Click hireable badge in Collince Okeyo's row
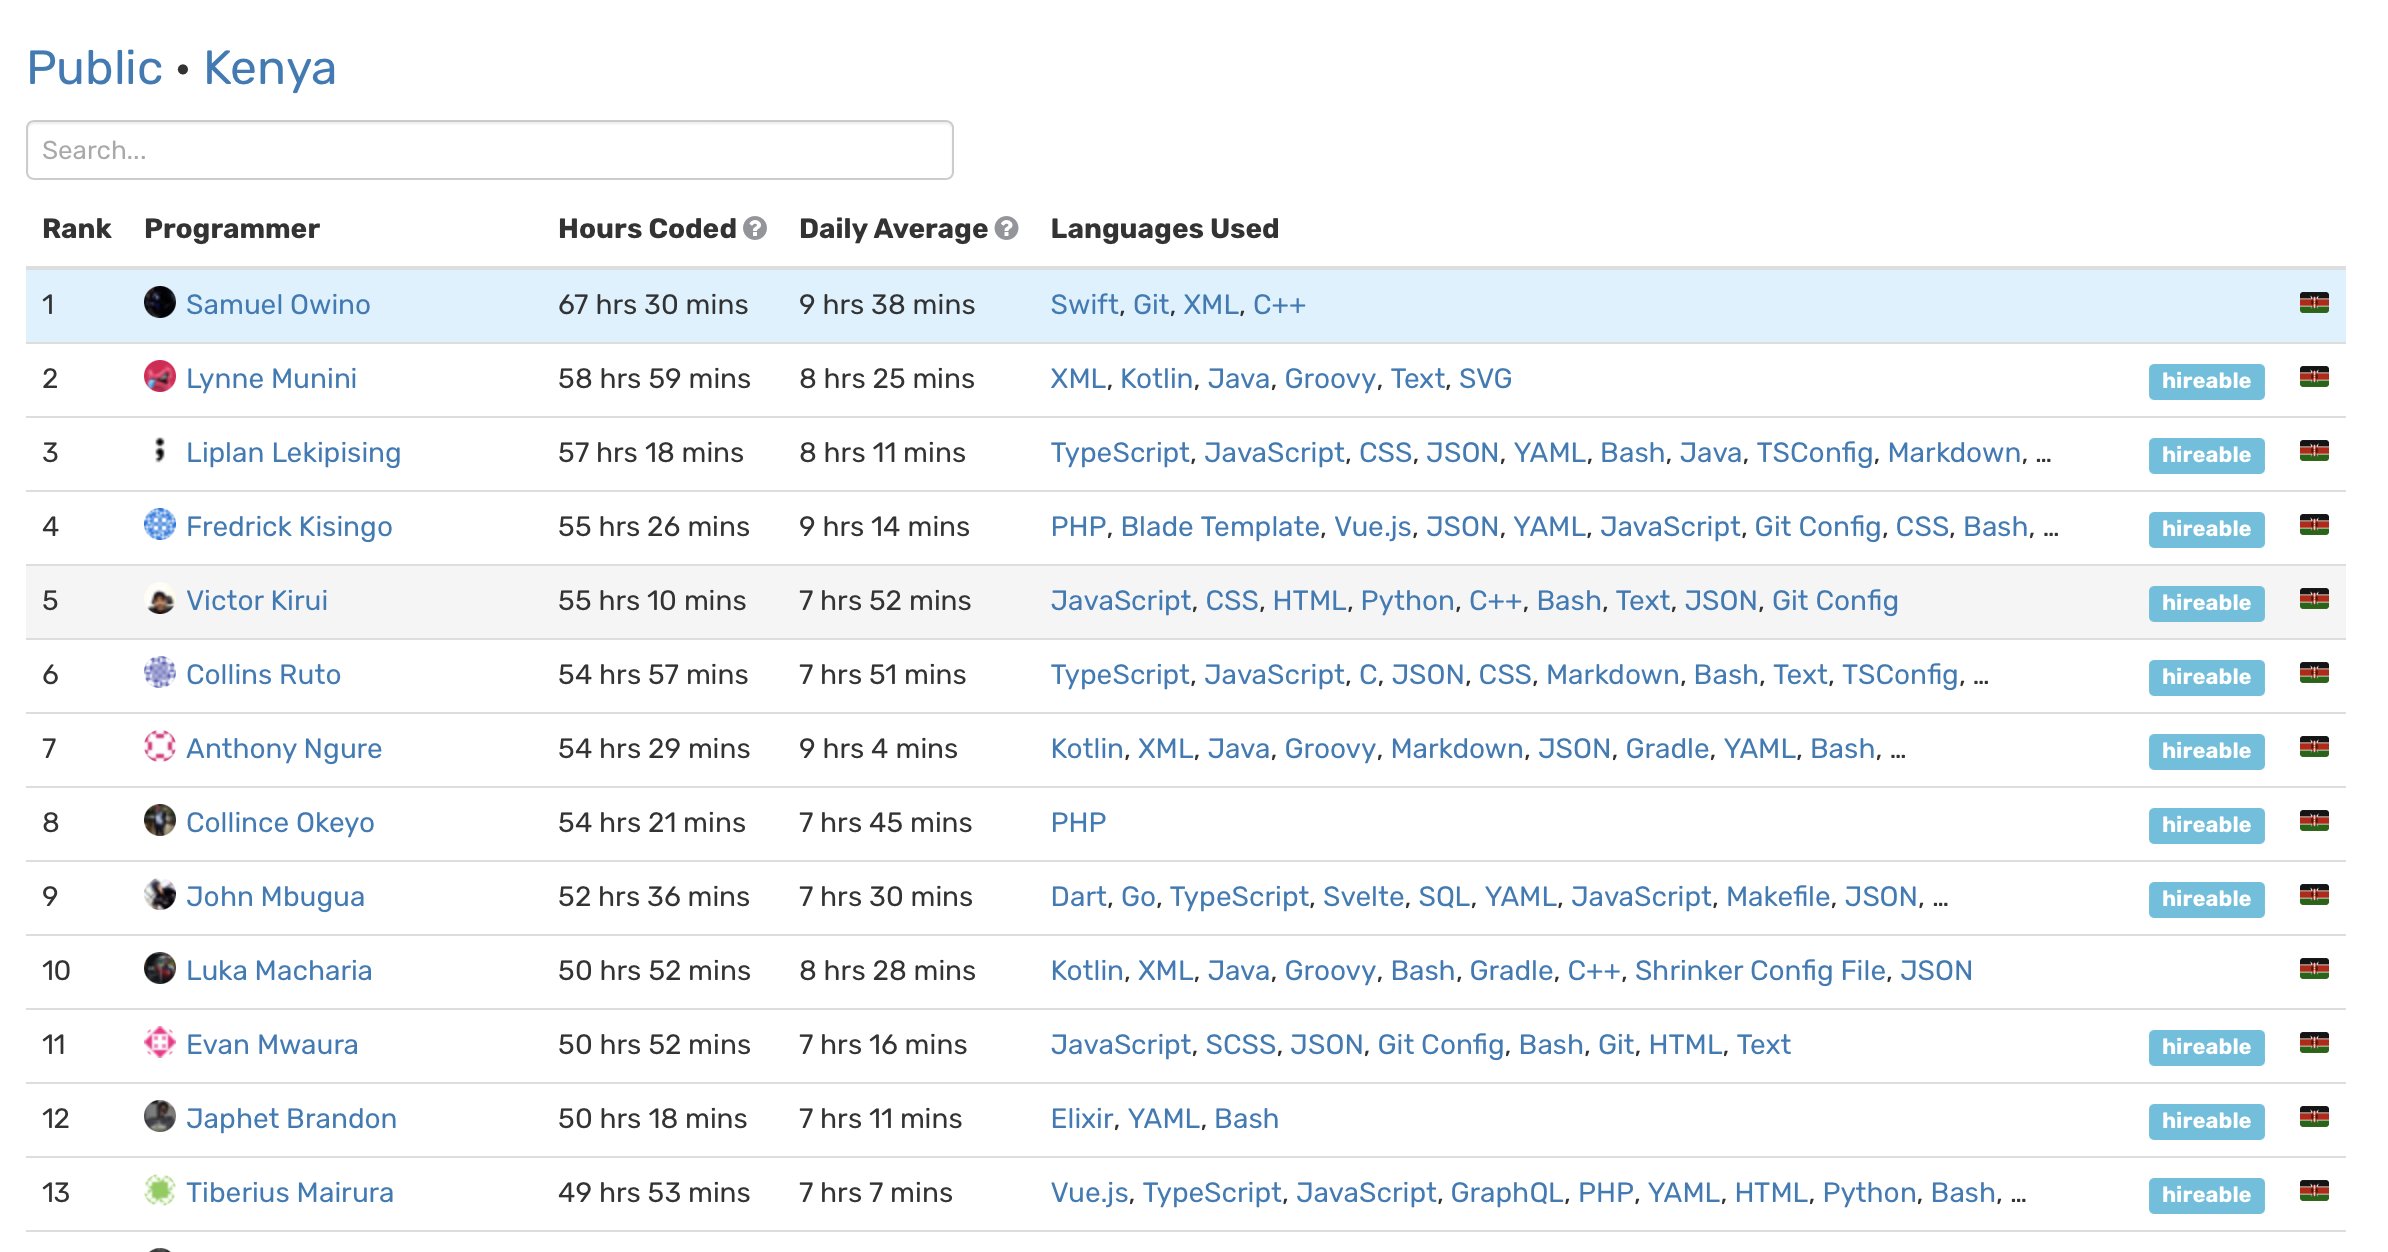 2205,824
